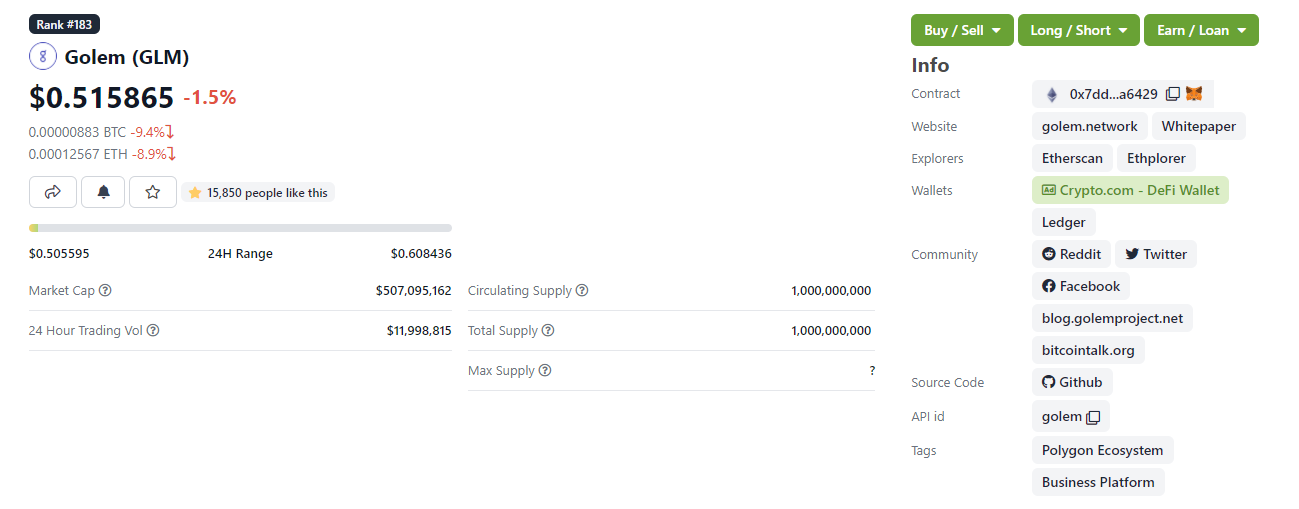The height and width of the screenshot is (509, 1299).
Task: Copy the golem API id icon
Action: 1093,417
